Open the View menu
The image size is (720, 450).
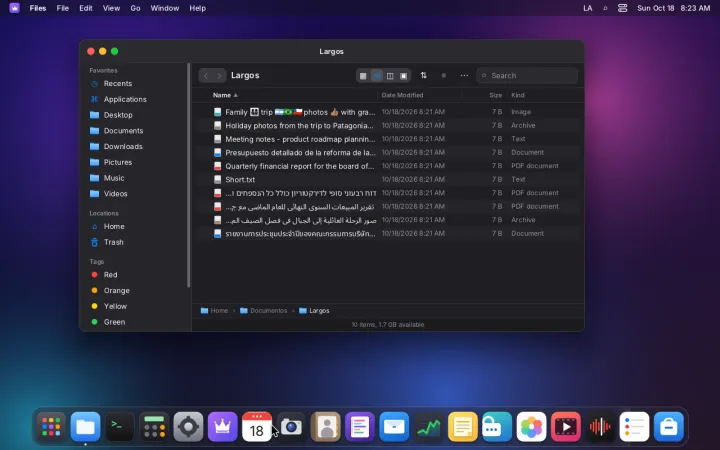pos(111,8)
